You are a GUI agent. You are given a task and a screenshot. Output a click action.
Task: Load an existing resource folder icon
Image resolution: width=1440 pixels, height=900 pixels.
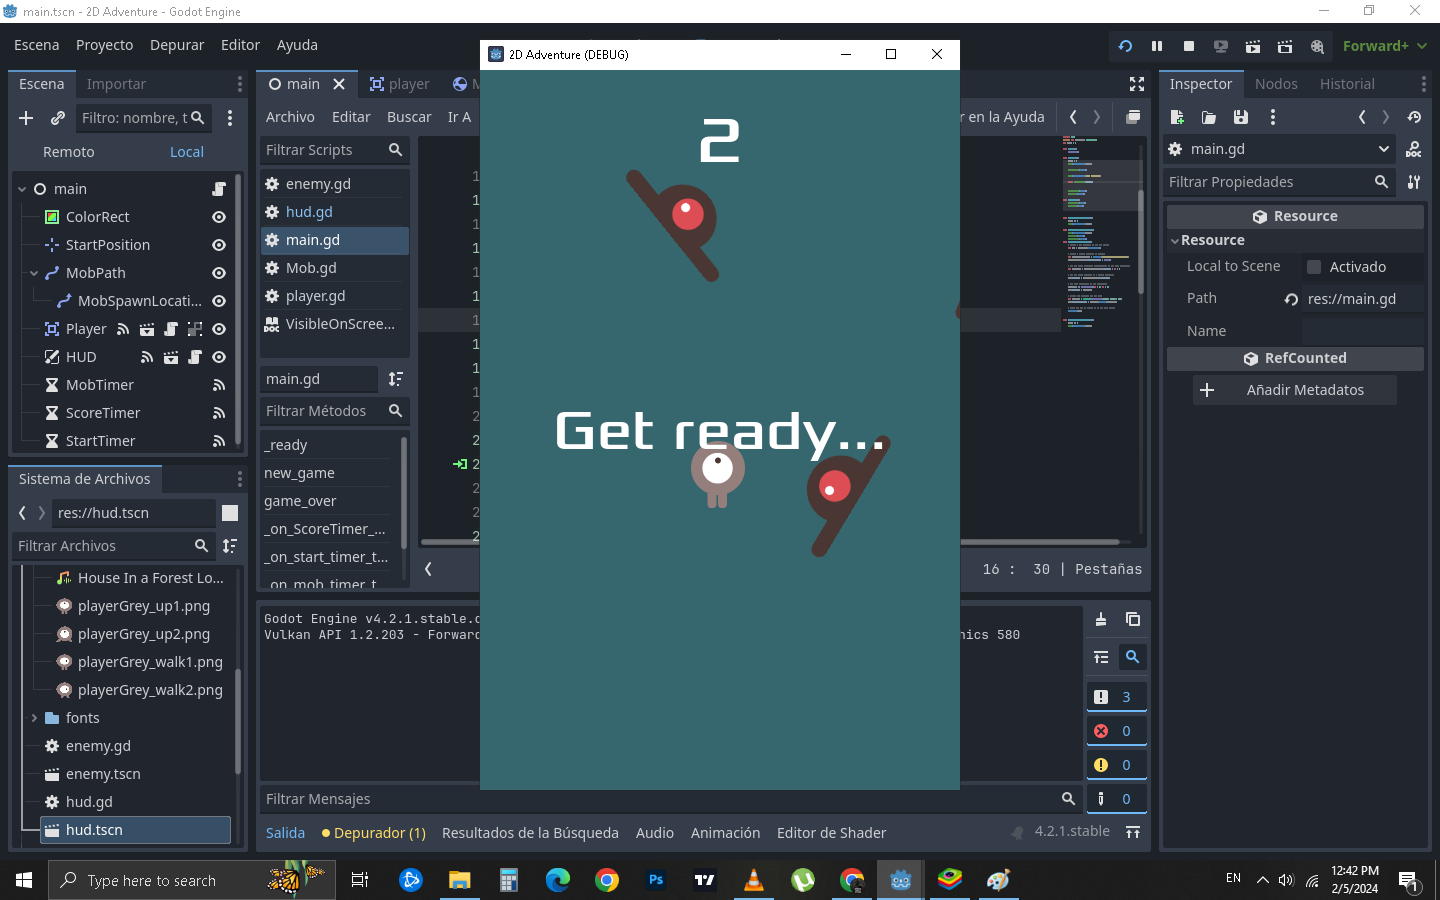click(x=1209, y=117)
